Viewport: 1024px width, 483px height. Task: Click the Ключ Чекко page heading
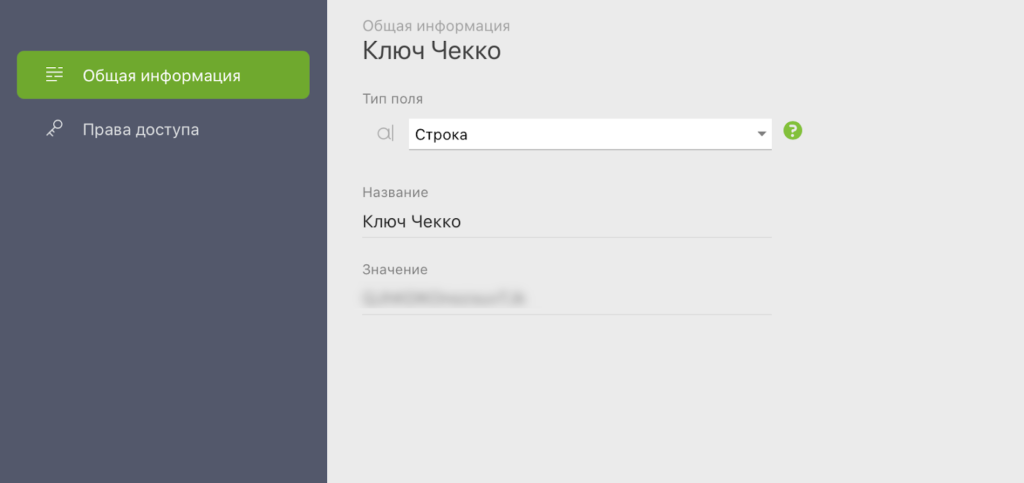coord(431,51)
